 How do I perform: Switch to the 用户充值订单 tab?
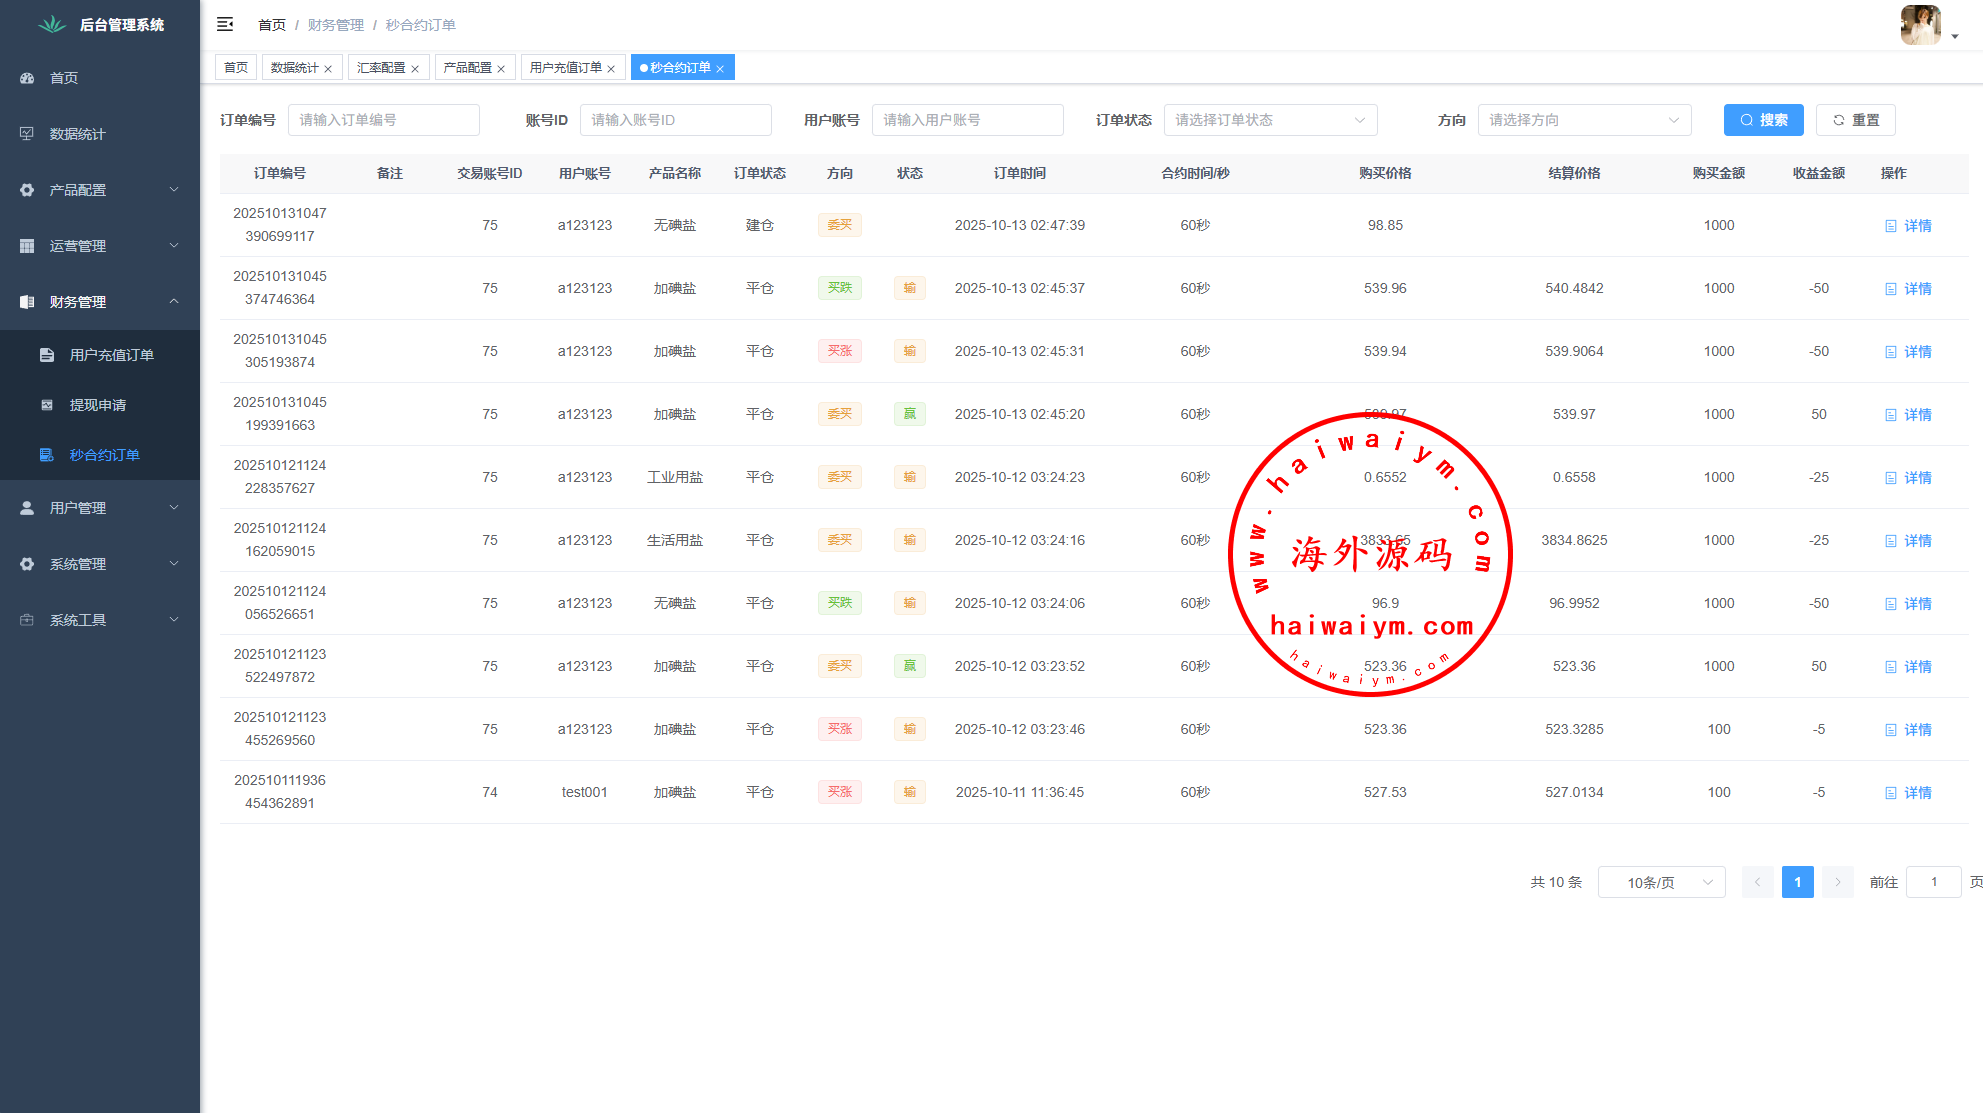click(x=565, y=68)
